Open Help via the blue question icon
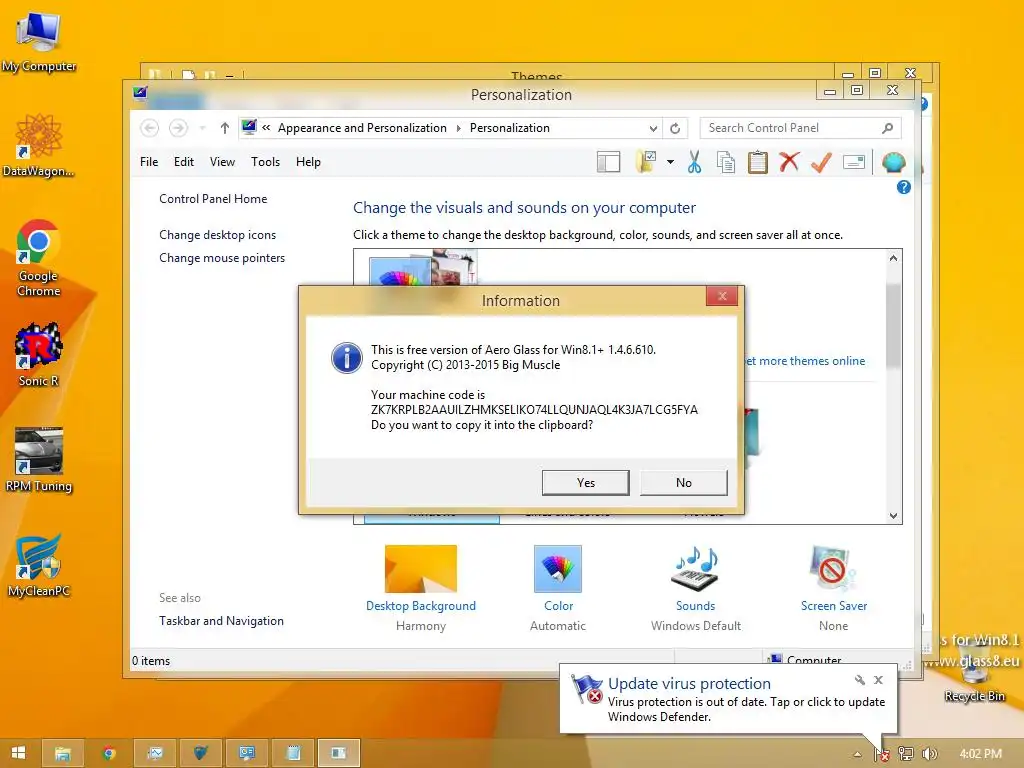The width and height of the screenshot is (1024, 768). tap(904, 187)
